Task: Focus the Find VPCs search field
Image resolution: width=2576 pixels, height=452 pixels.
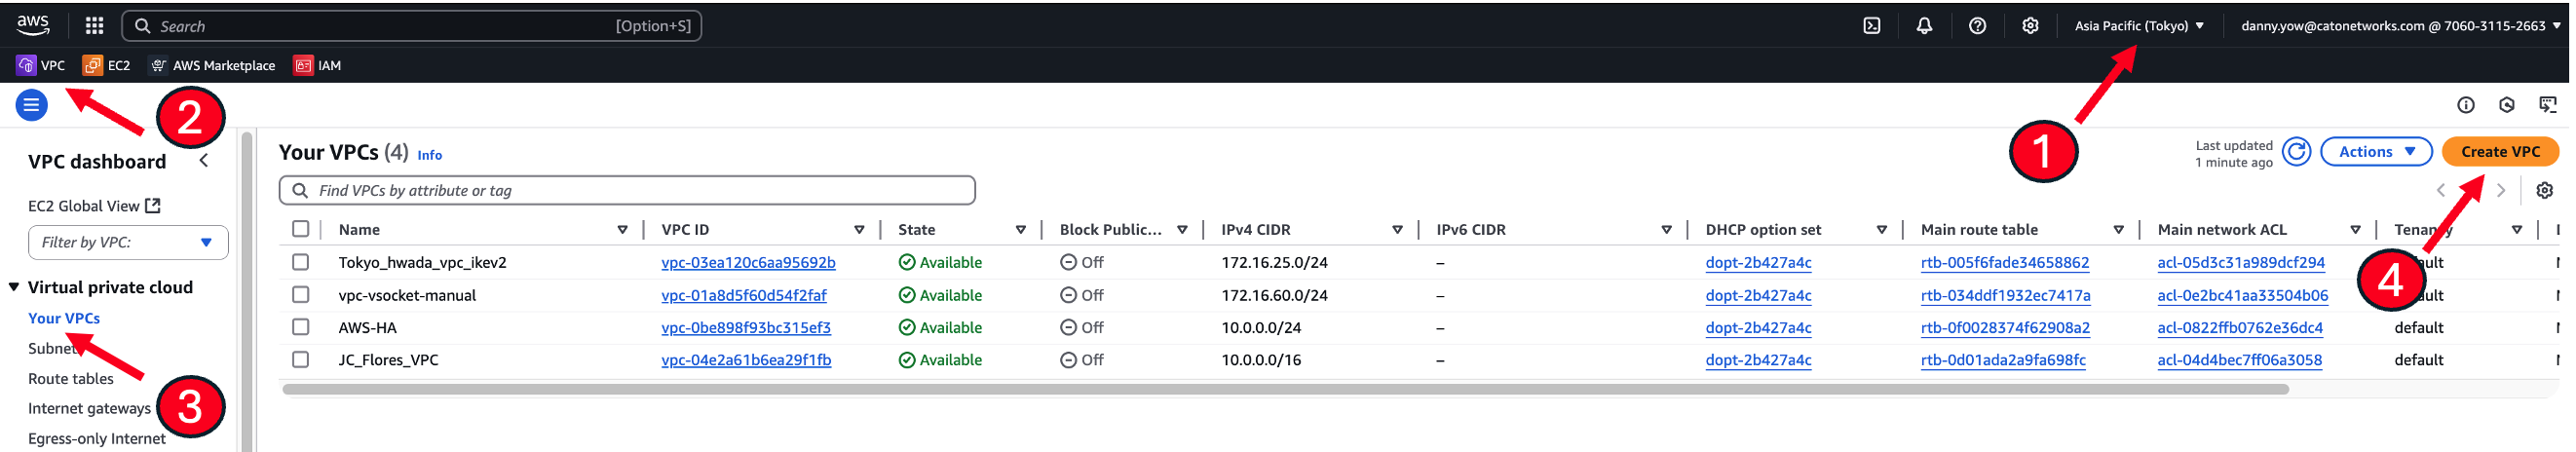Action: click(627, 191)
